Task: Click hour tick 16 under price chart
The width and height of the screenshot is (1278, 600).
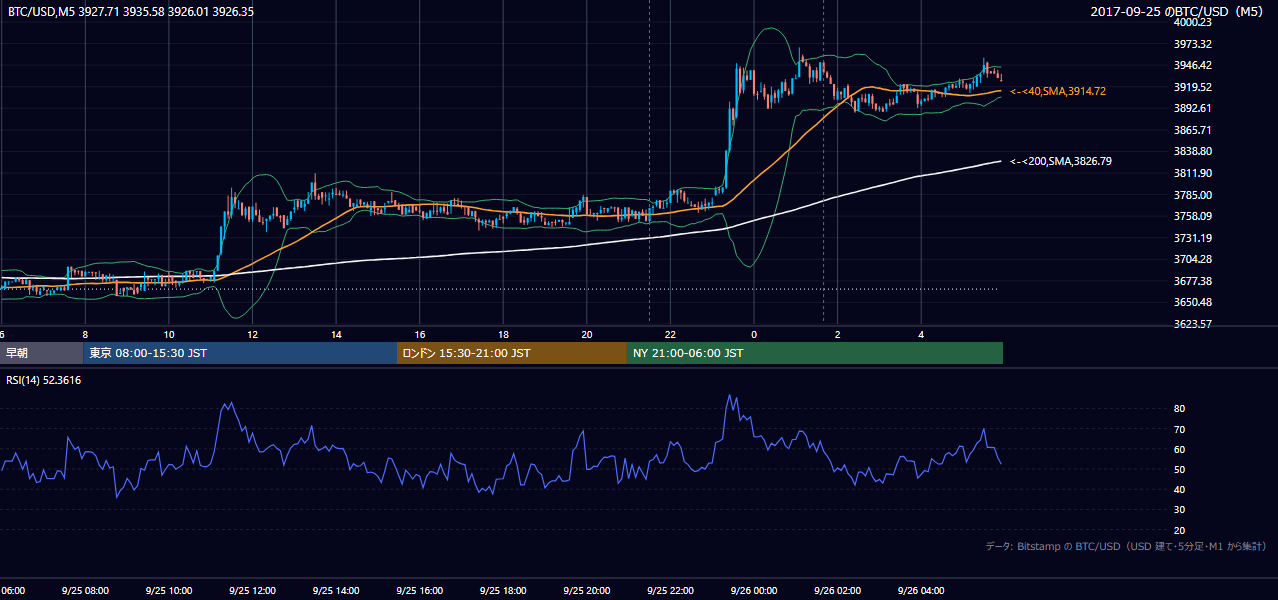Action: (420, 334)
